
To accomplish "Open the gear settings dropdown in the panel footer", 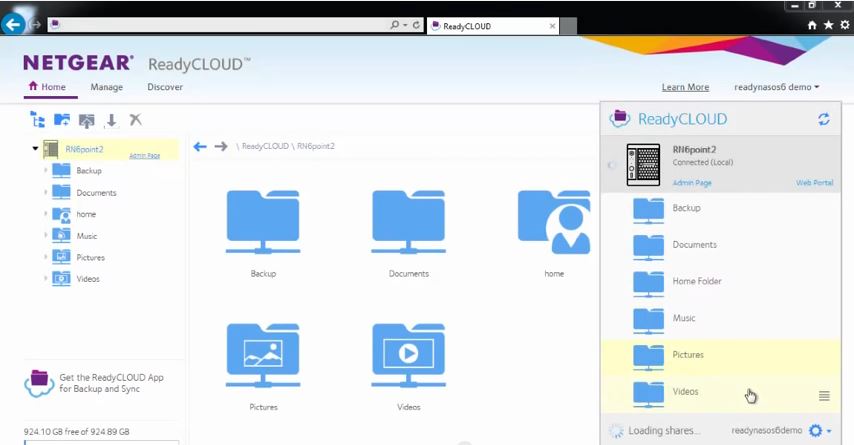I will click(819, 431).
